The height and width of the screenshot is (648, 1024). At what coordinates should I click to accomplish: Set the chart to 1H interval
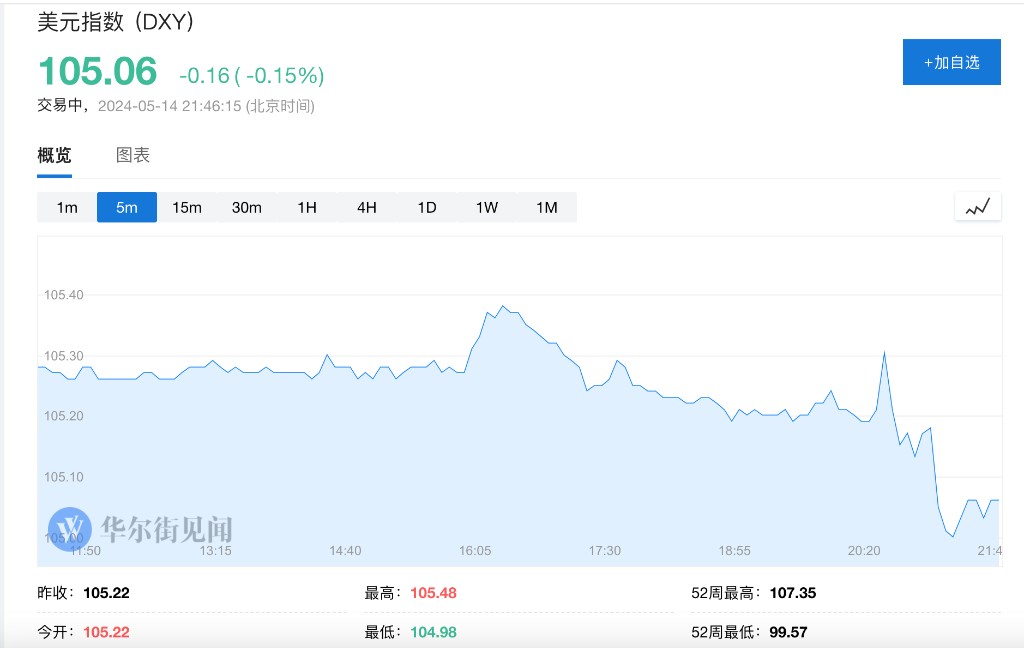click(x=307, y=207)
